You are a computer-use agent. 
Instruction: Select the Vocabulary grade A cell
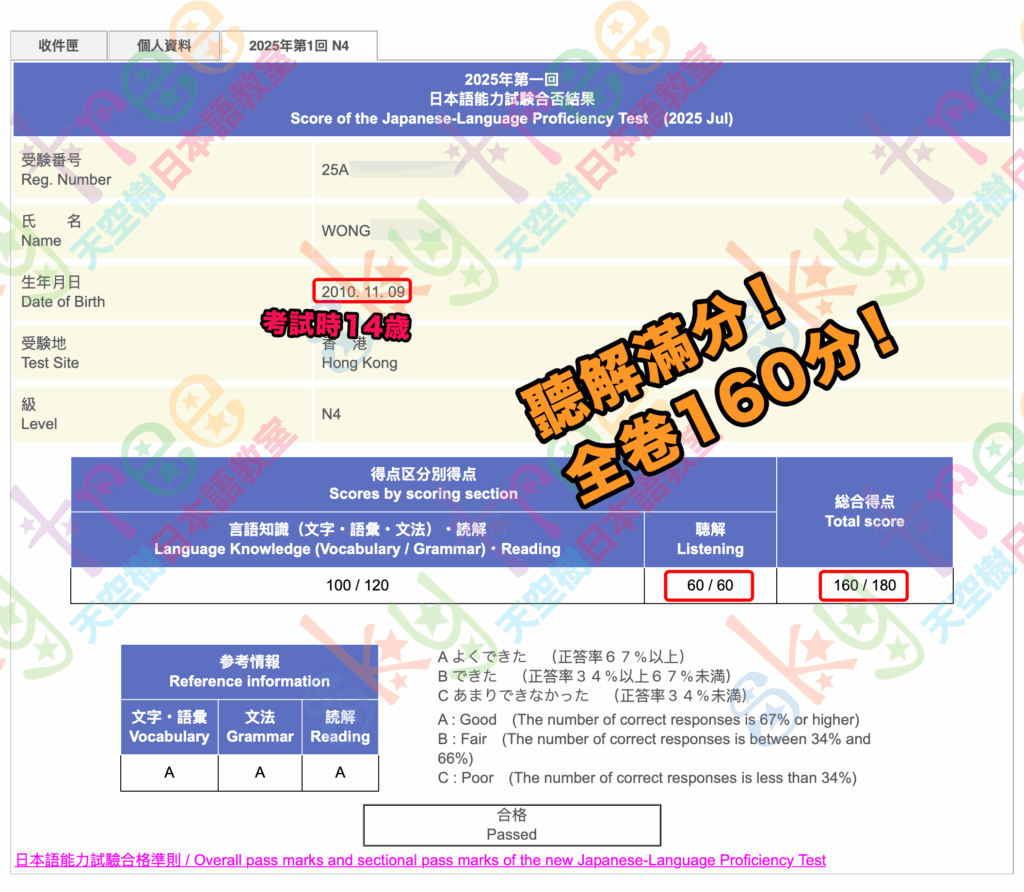pos(169,772)
